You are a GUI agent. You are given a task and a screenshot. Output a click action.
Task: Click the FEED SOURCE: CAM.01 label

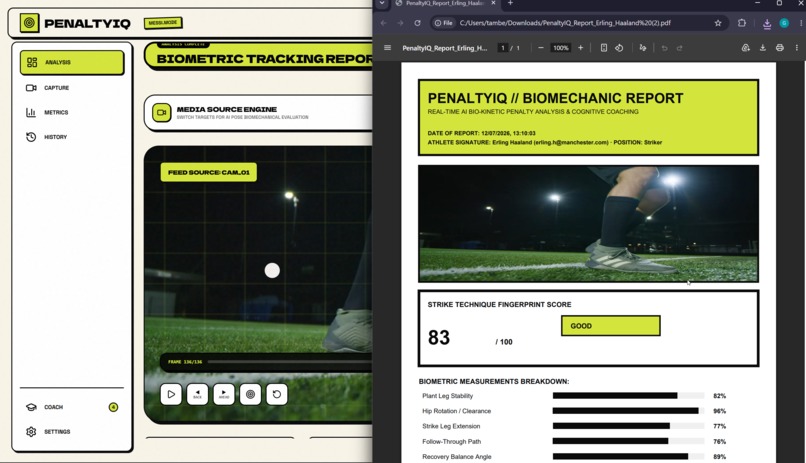[209, 172]
